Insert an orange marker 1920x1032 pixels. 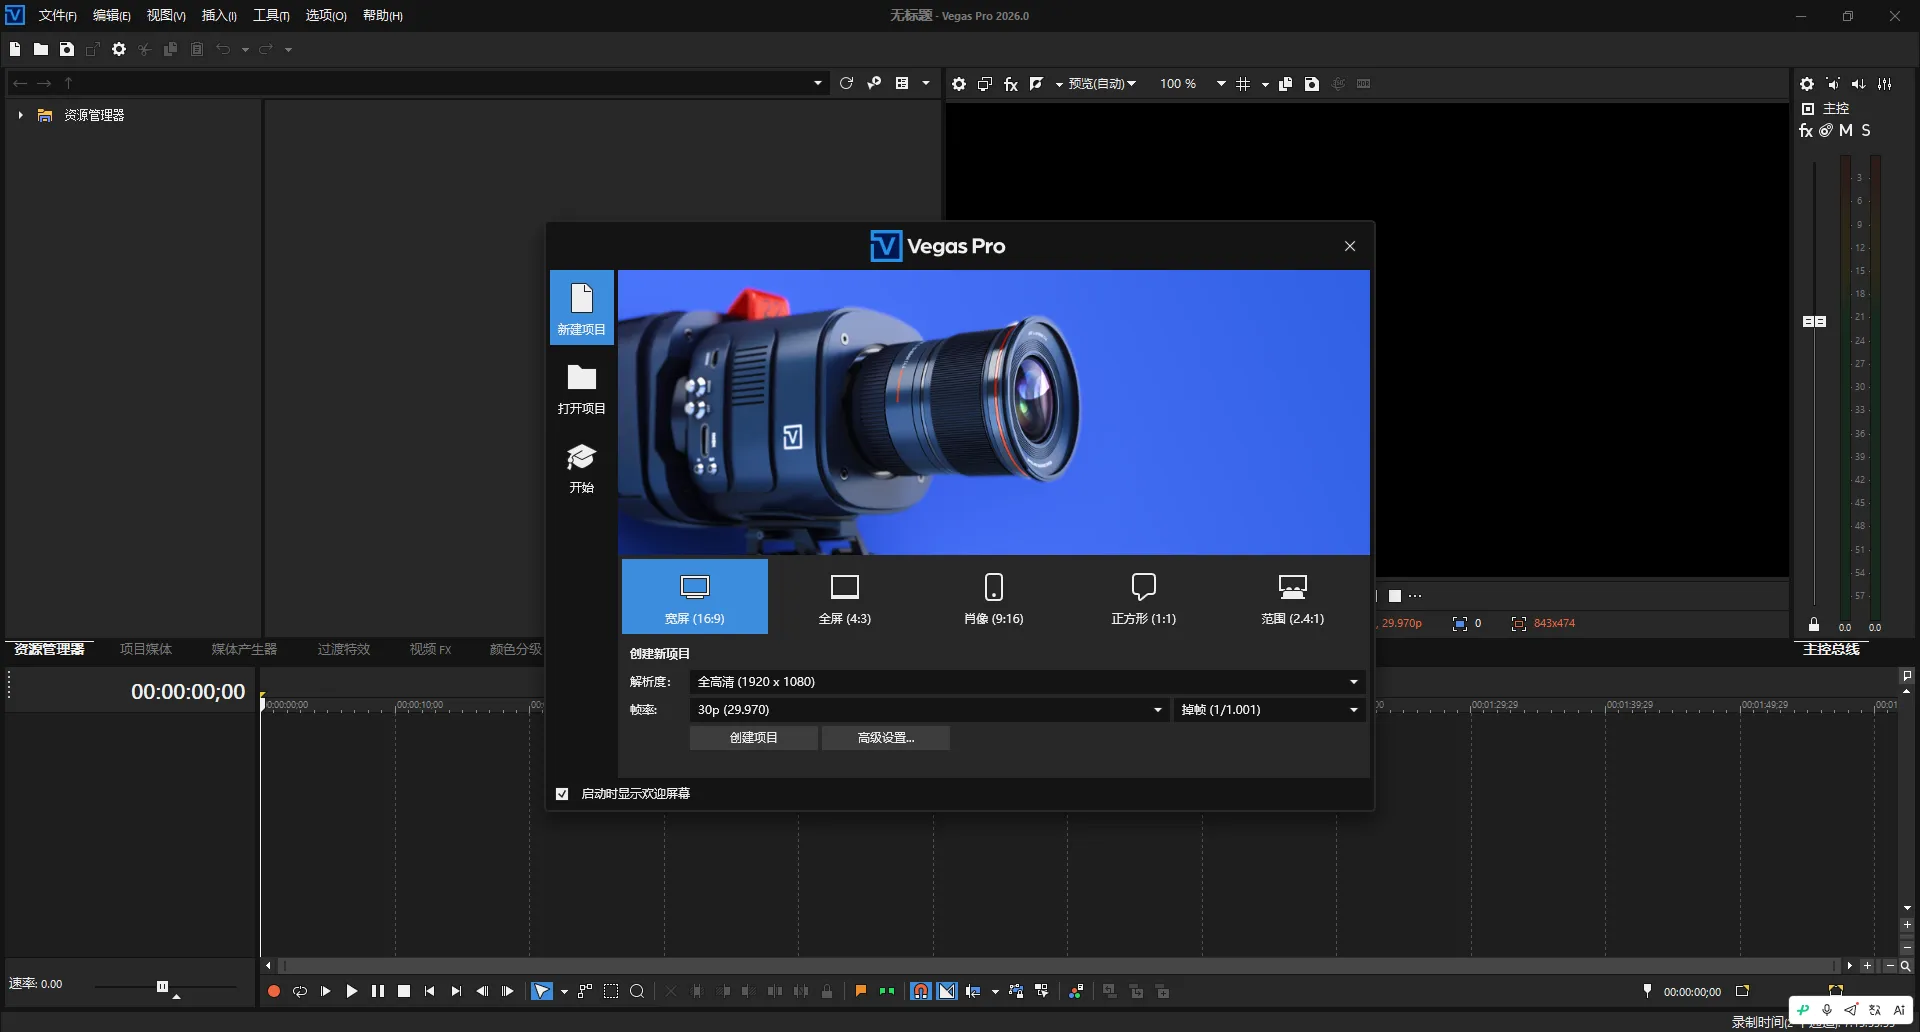861,991
